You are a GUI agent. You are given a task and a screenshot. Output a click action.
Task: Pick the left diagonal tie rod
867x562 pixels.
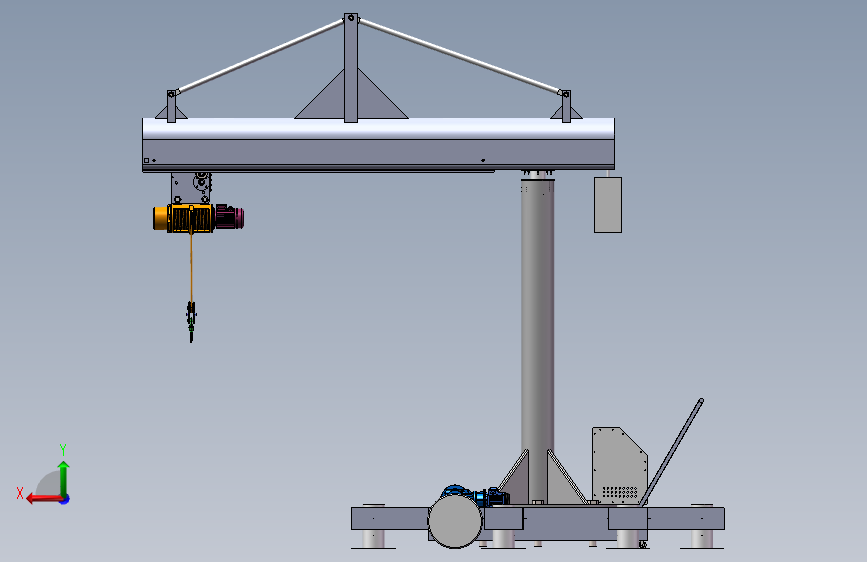(x=260, y=56)
